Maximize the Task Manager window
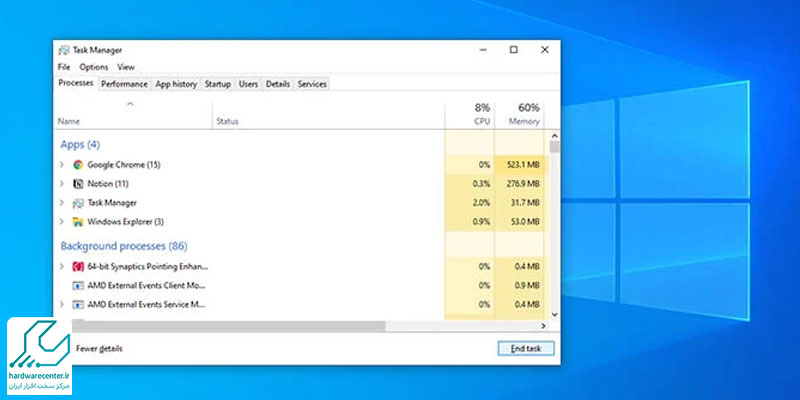The image size is (800, 400). point(514,49)
